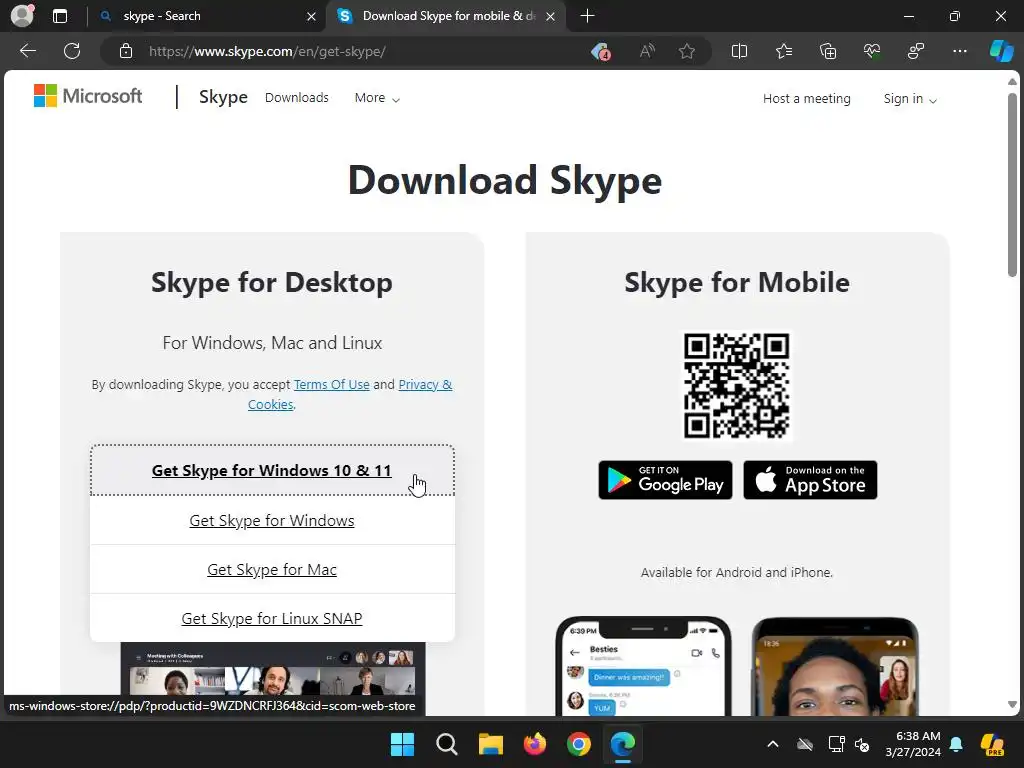Click scrollbar down arrow

[x=1012, y=704]
